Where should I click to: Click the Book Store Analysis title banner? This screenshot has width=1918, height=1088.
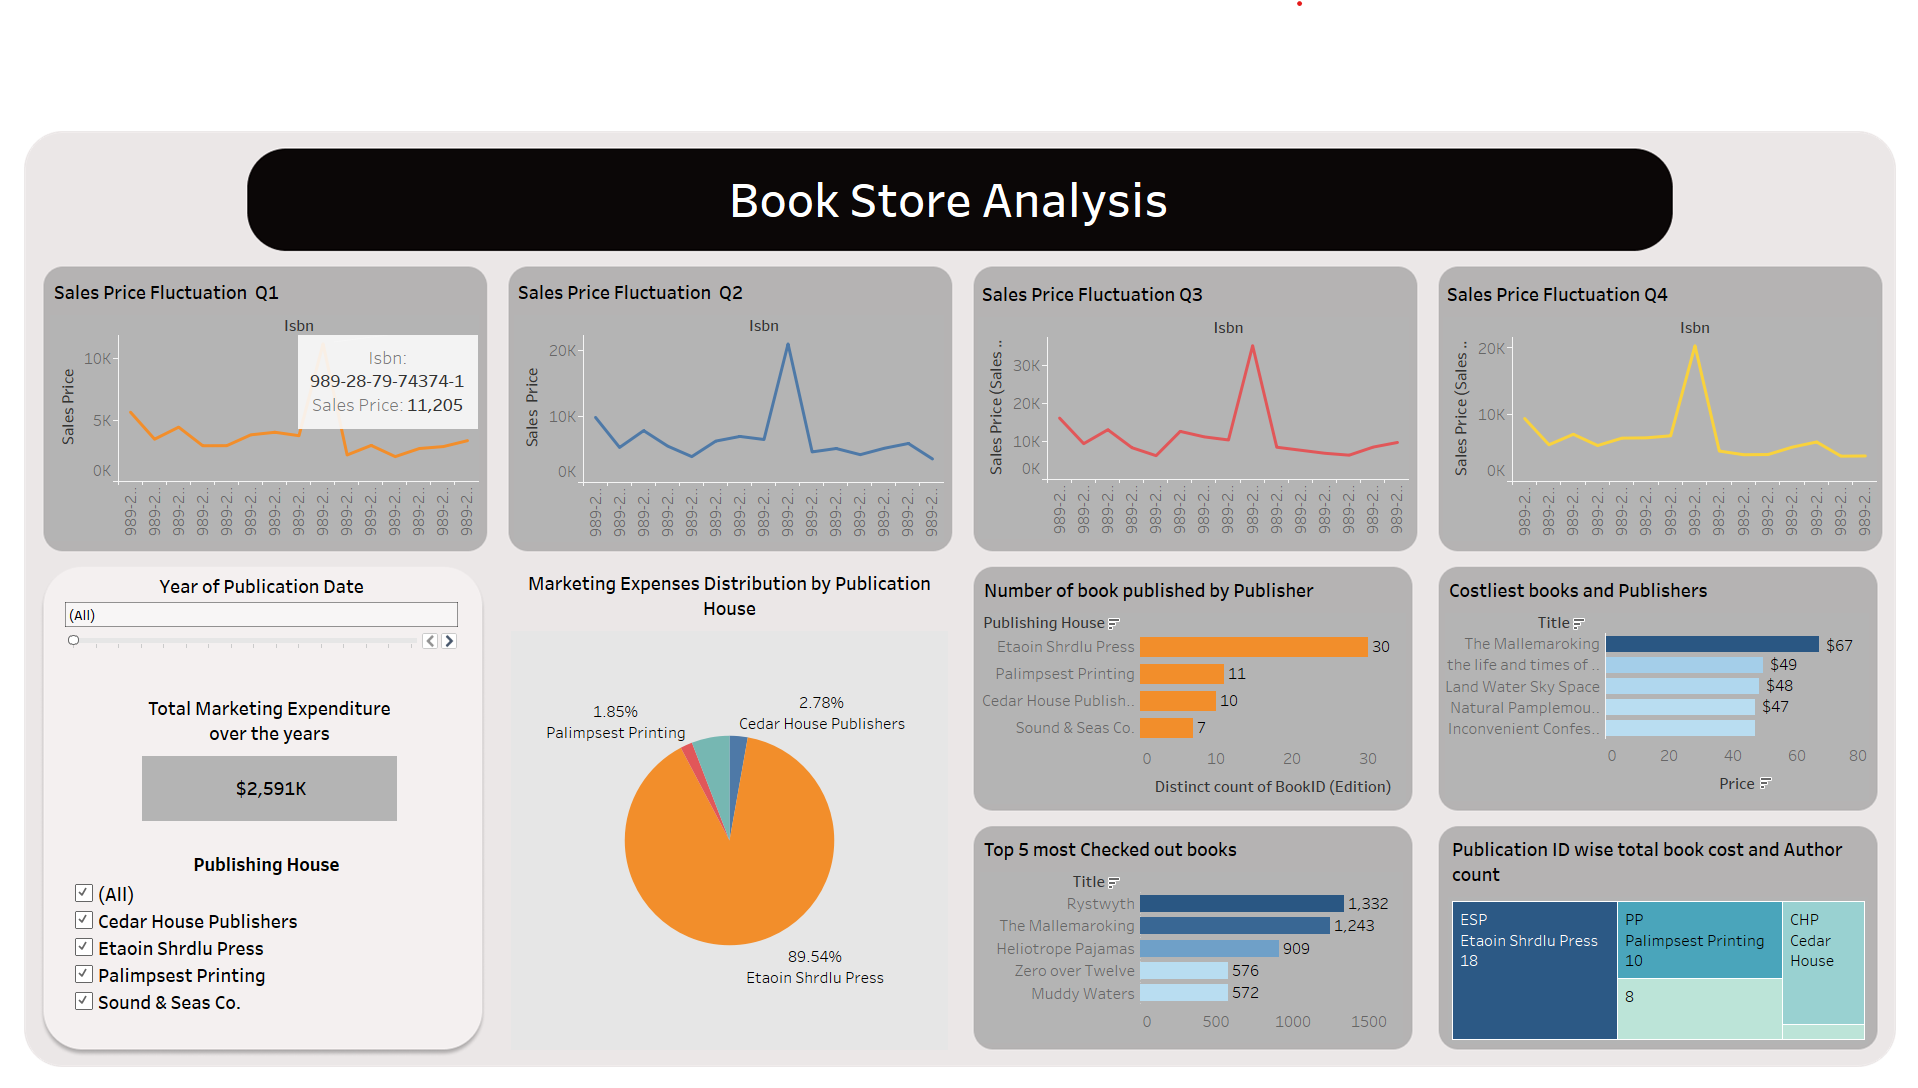point(959,200)
